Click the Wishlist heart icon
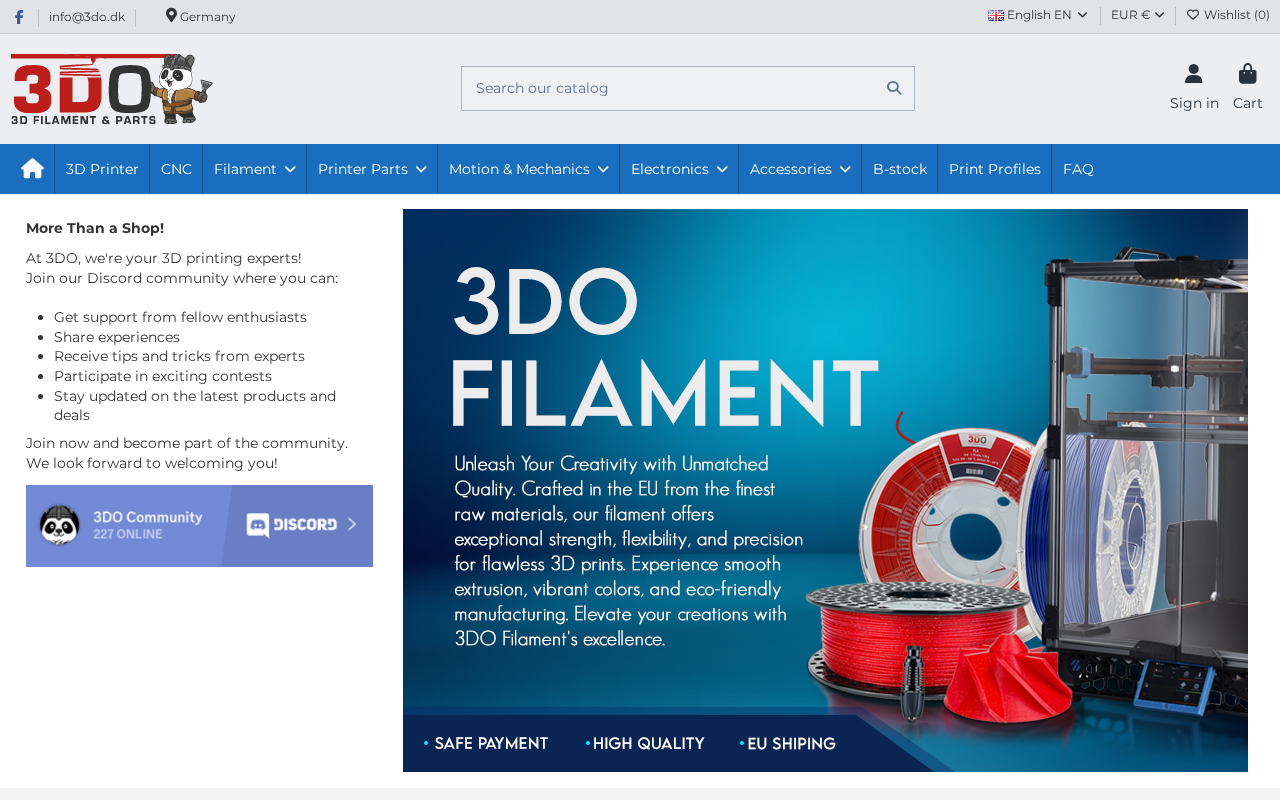This screenshot has width=1280, height=800. tap(1193, 15)
